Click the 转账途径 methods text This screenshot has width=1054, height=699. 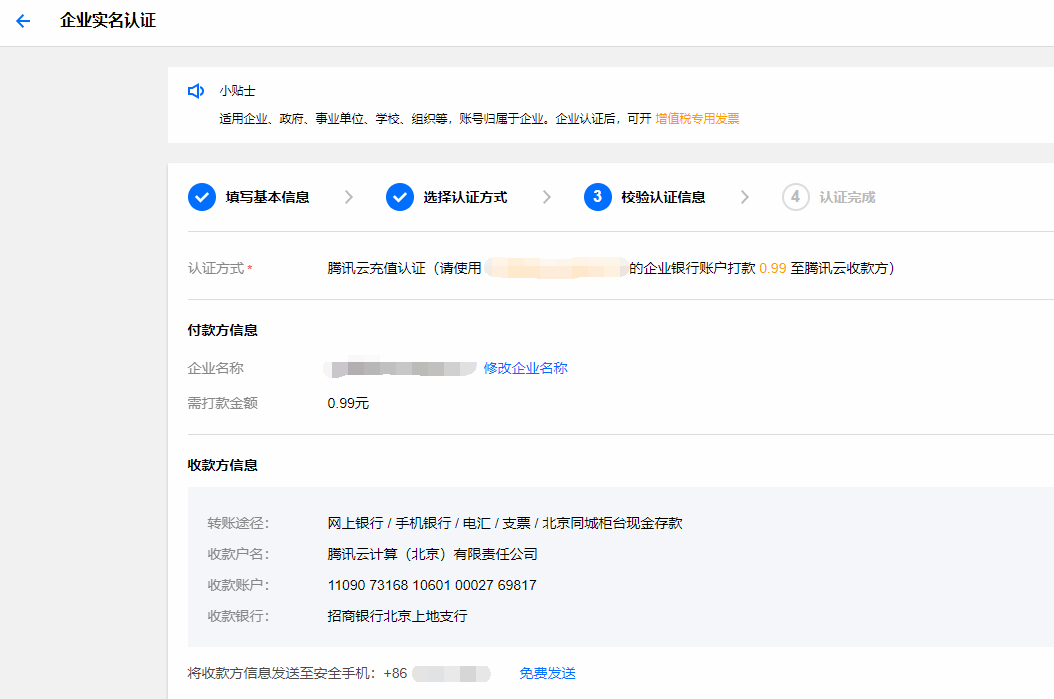coord(505,524)
